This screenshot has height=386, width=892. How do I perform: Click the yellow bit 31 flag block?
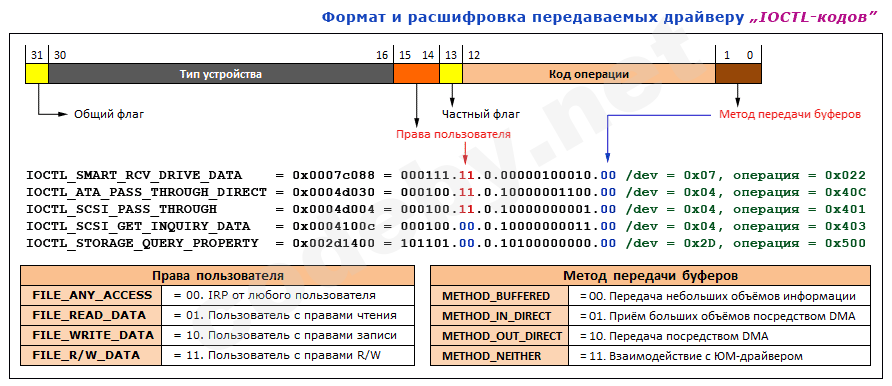click(37, 74)
